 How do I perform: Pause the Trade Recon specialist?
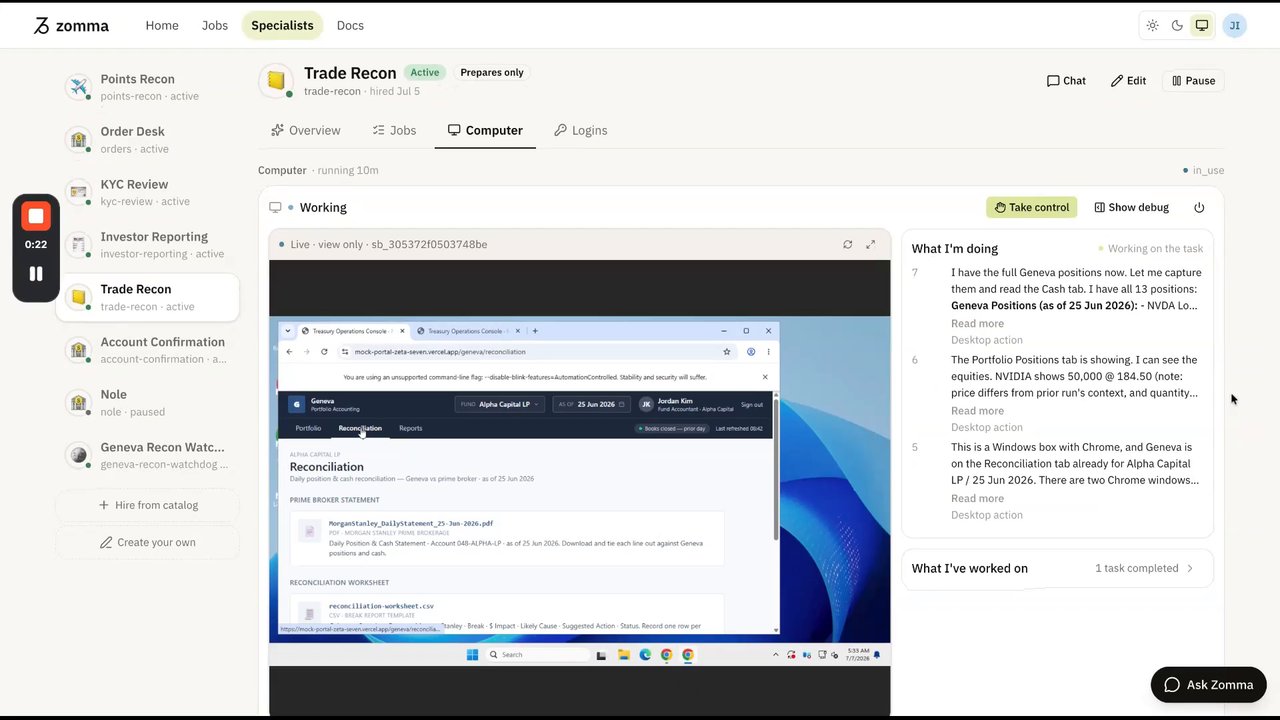tap(1193, 81)
